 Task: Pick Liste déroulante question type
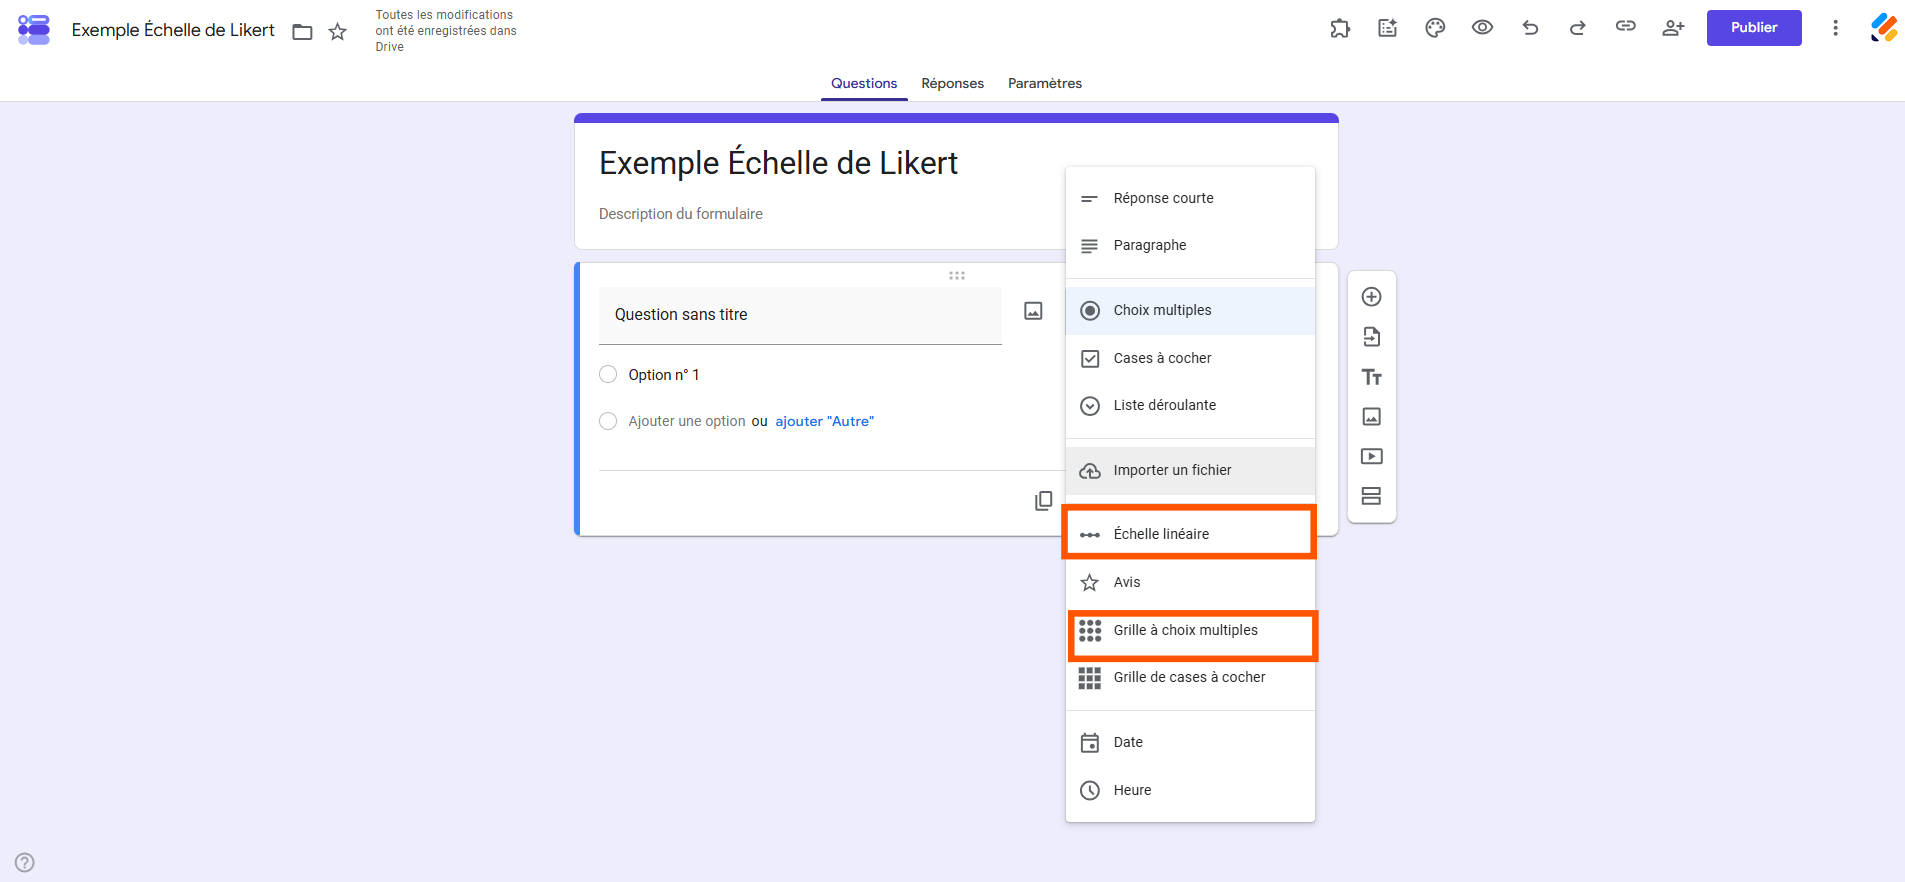tap(1190, 405)
